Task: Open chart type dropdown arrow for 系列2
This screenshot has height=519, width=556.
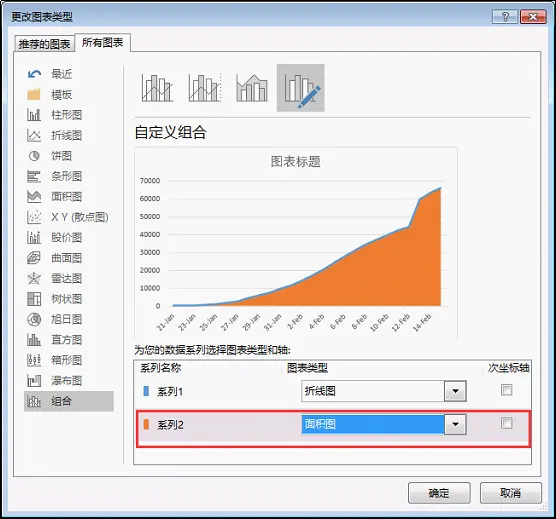Action: point(455,424)
